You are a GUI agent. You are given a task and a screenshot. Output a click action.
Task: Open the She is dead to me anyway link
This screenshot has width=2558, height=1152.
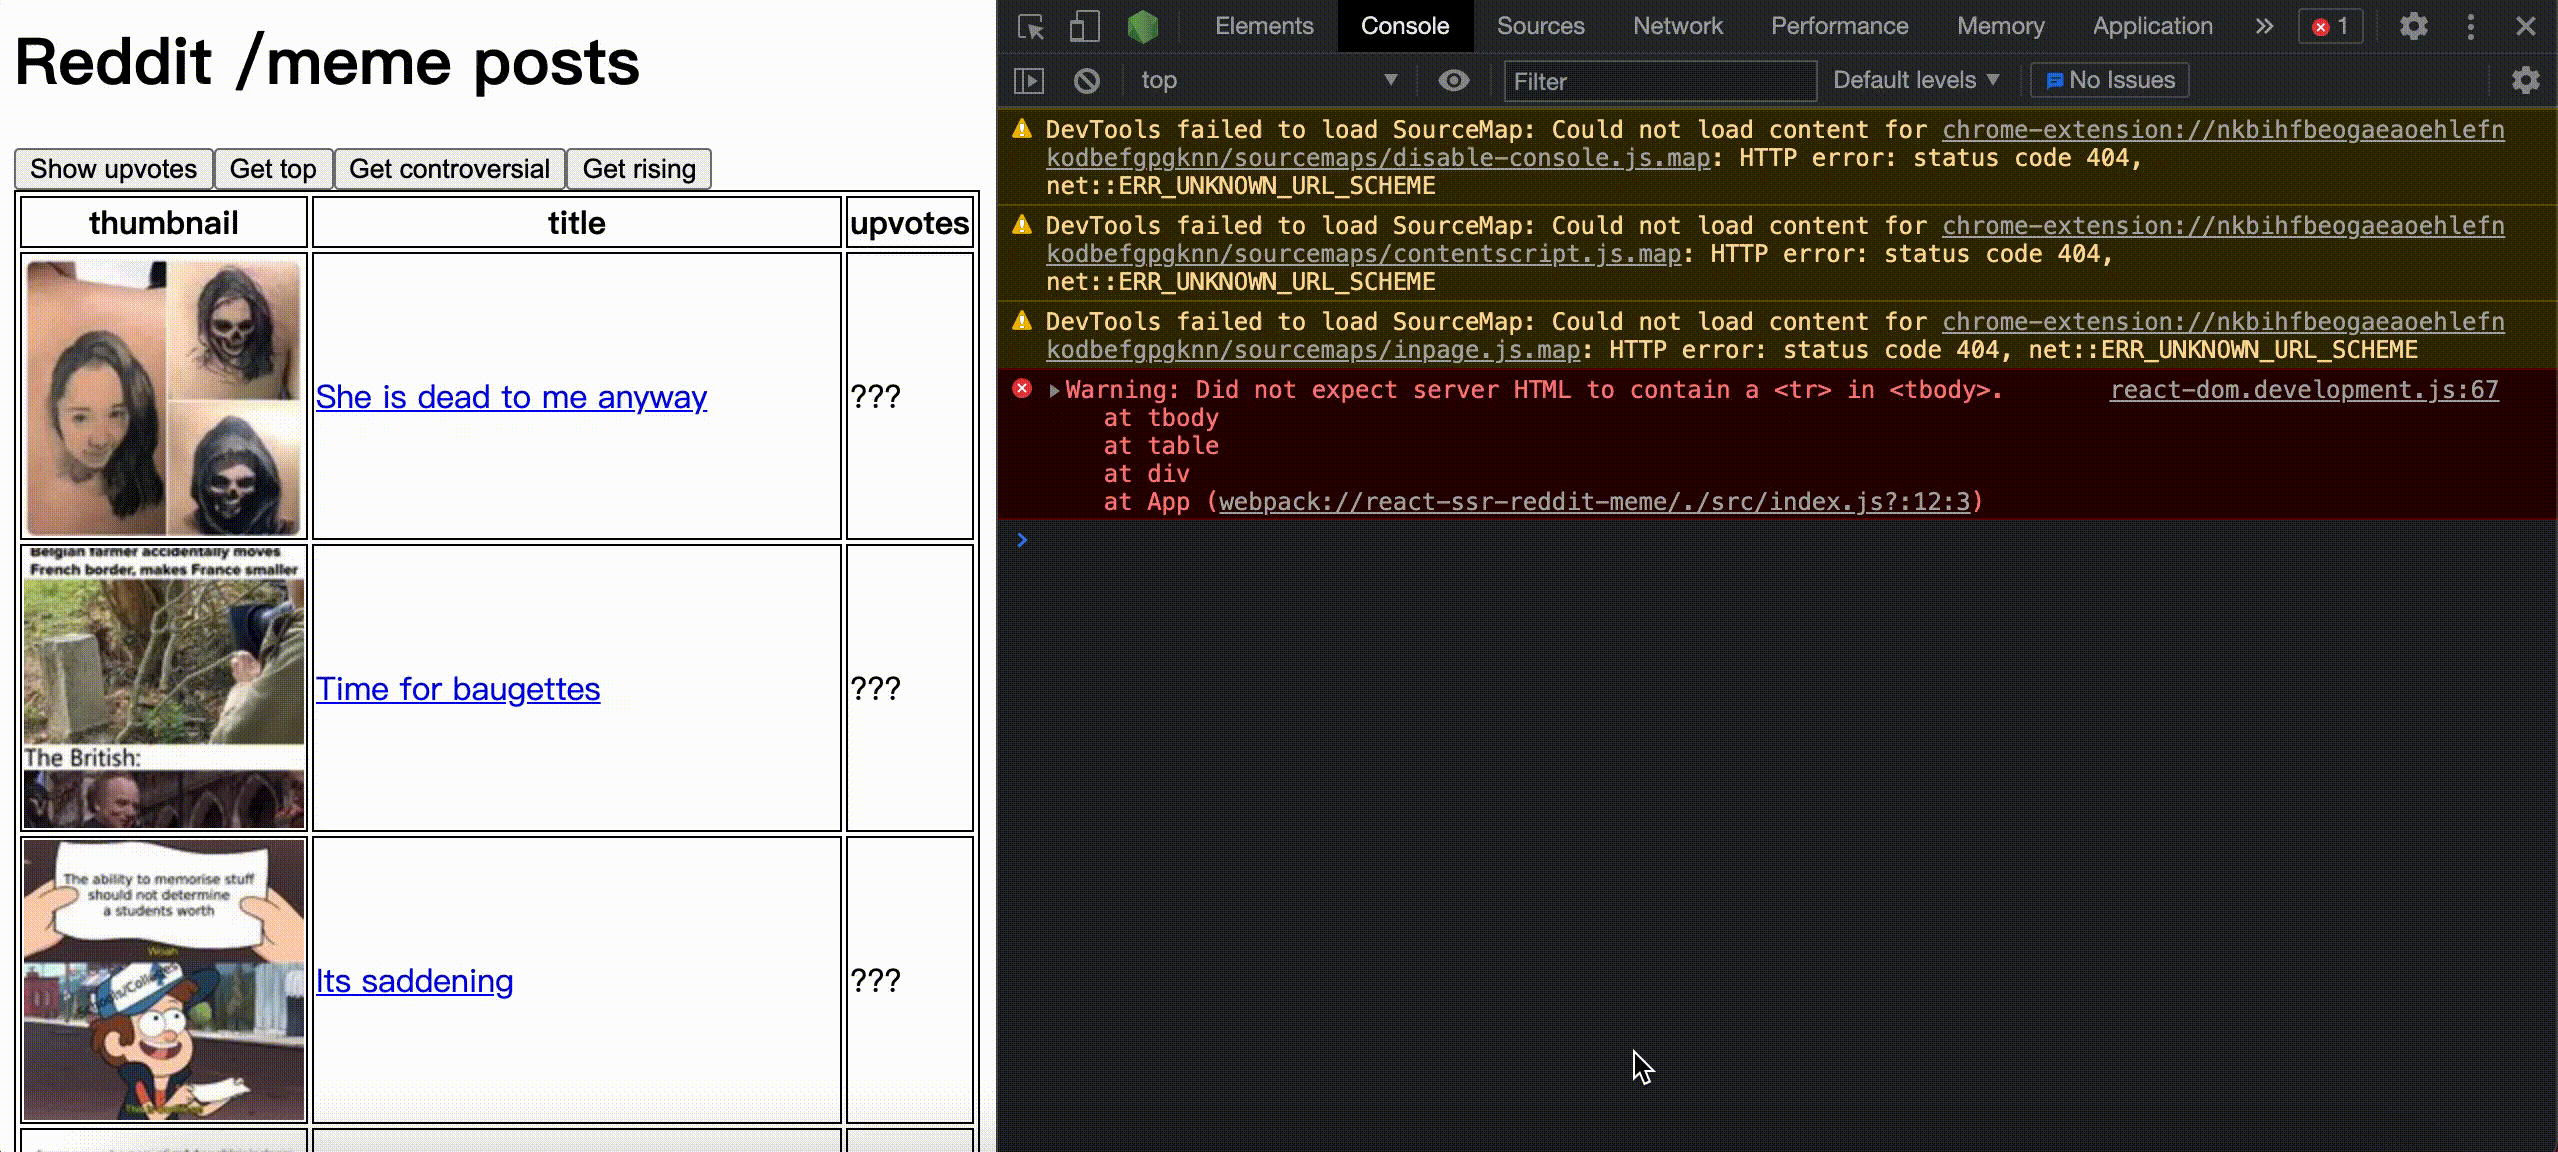(511, 397)
